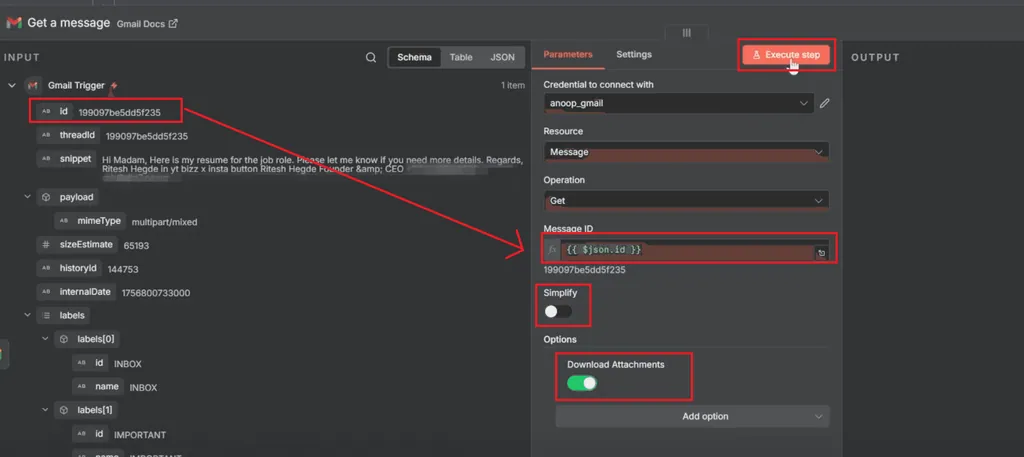The width and height of the screenshot is (1024, 457).
Task: Click the Message ID expression field
Action: [x=687, y=250]
